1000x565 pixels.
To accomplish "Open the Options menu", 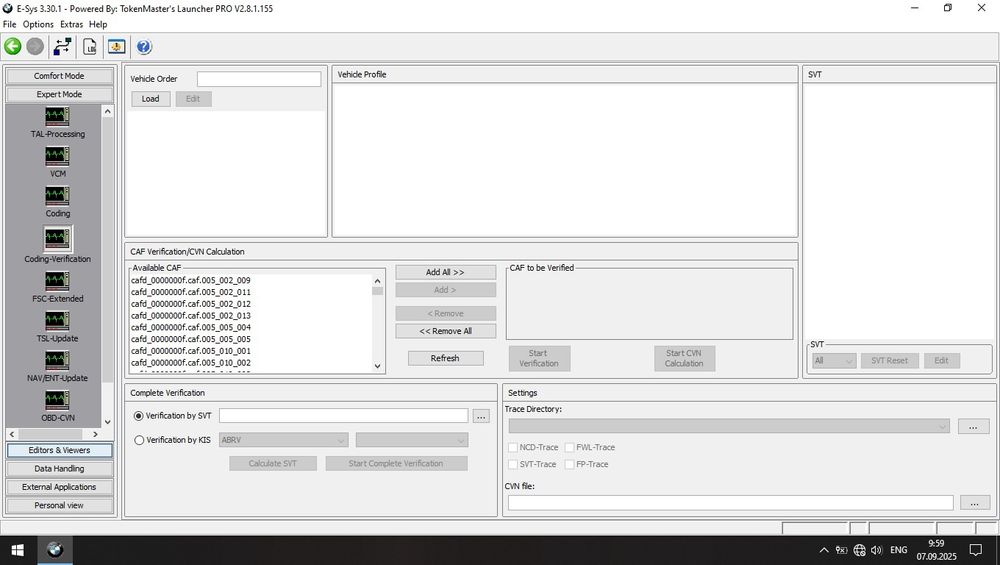I will click(38, 24).
